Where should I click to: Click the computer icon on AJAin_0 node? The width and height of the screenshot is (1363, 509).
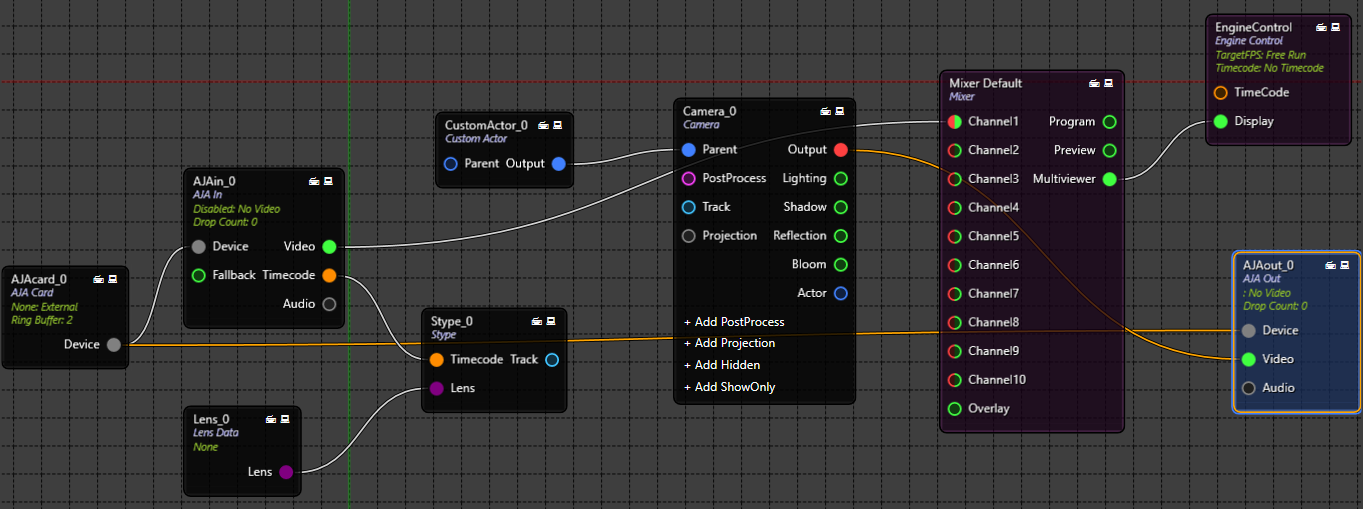[x=328, y=181]
